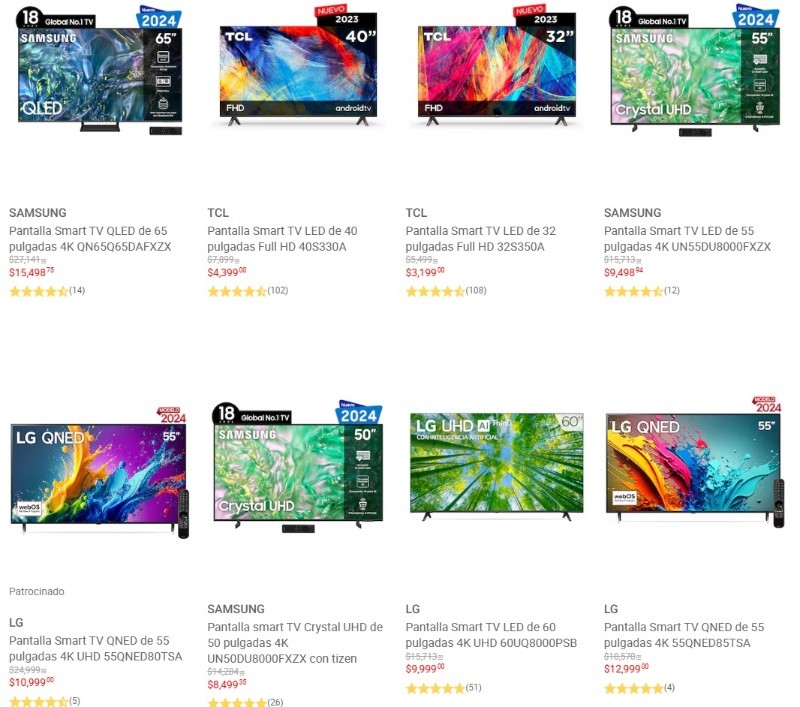Open the 55QNED85TSA product title

684,635
